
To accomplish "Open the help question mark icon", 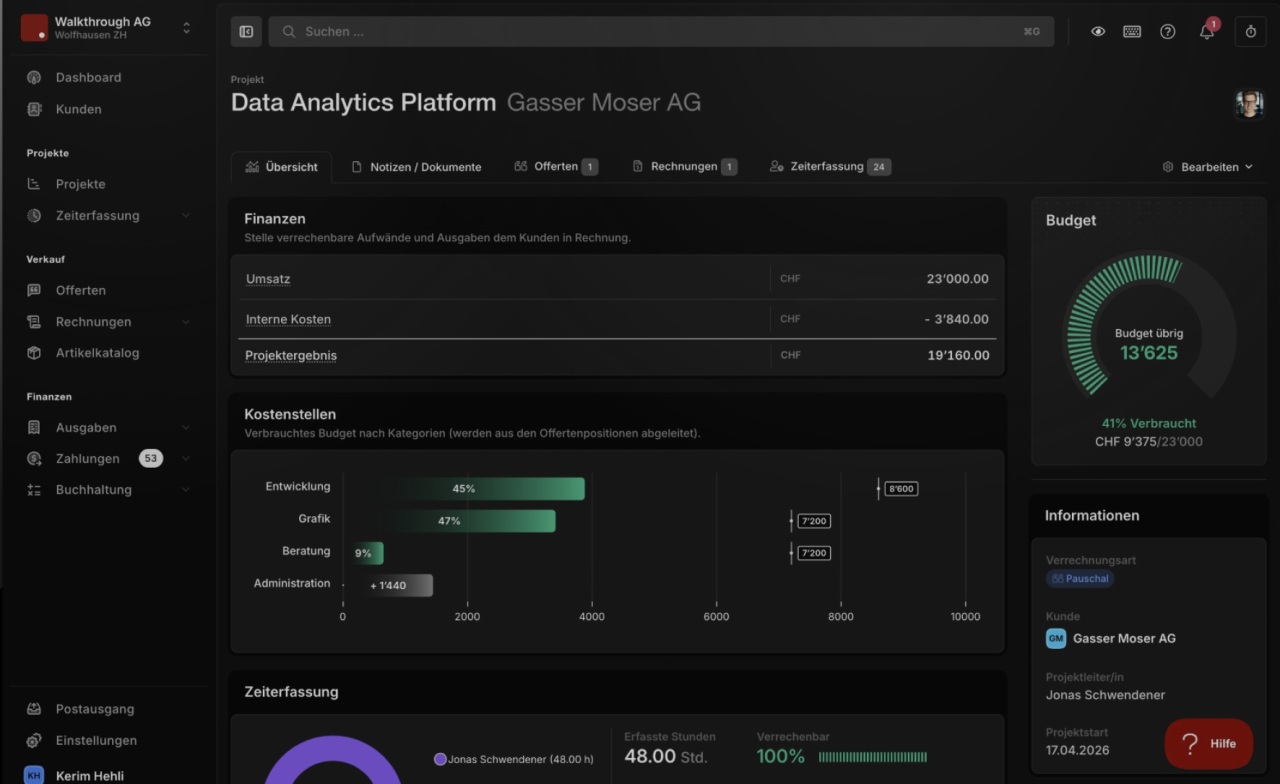I will click(1168, 32).
